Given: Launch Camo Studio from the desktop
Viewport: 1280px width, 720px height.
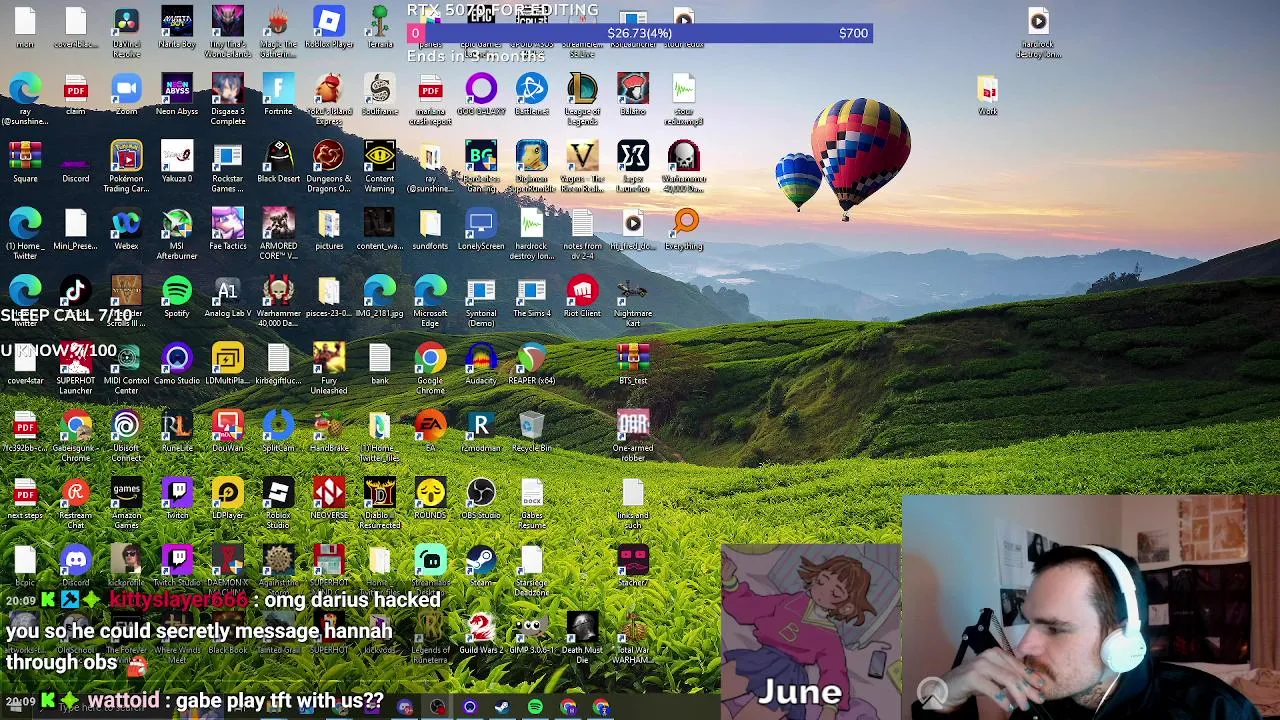Looking at the screenshot, I should pyautogui.click(x=177, y=363).
